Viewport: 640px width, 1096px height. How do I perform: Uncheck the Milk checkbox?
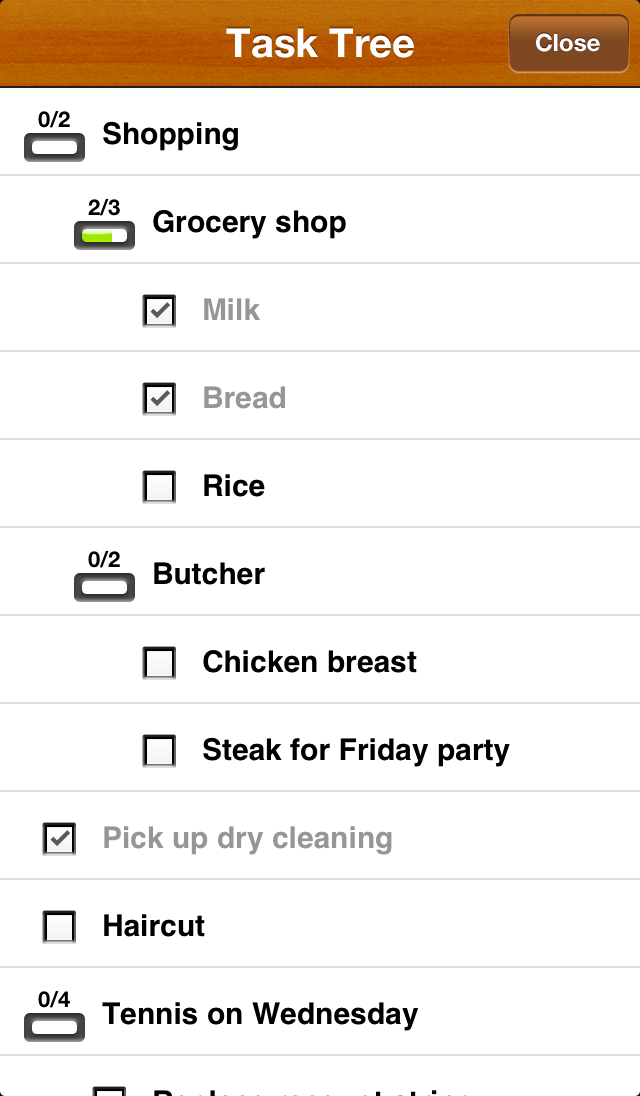tap(160, 311)
